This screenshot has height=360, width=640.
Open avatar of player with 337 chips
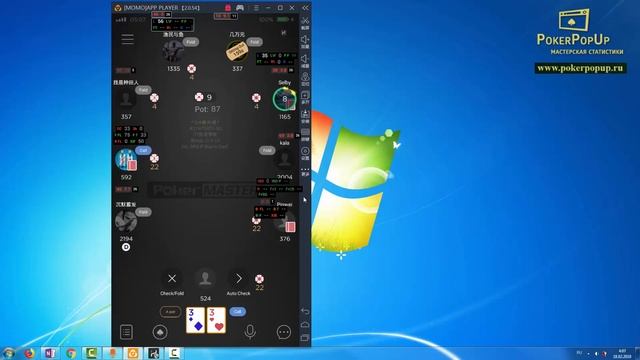point(237,51)
